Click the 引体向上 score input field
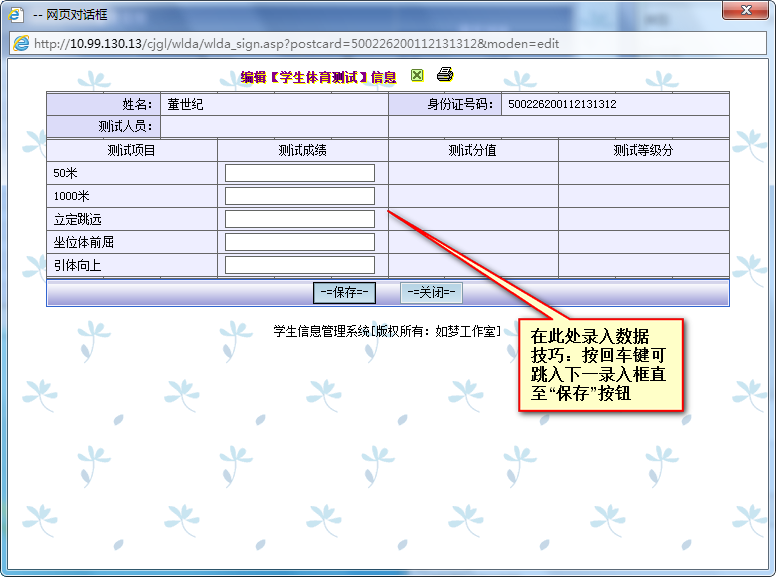The height and width of the screenshot is (577, 776). pyautogui.click(x=299, y=265)
